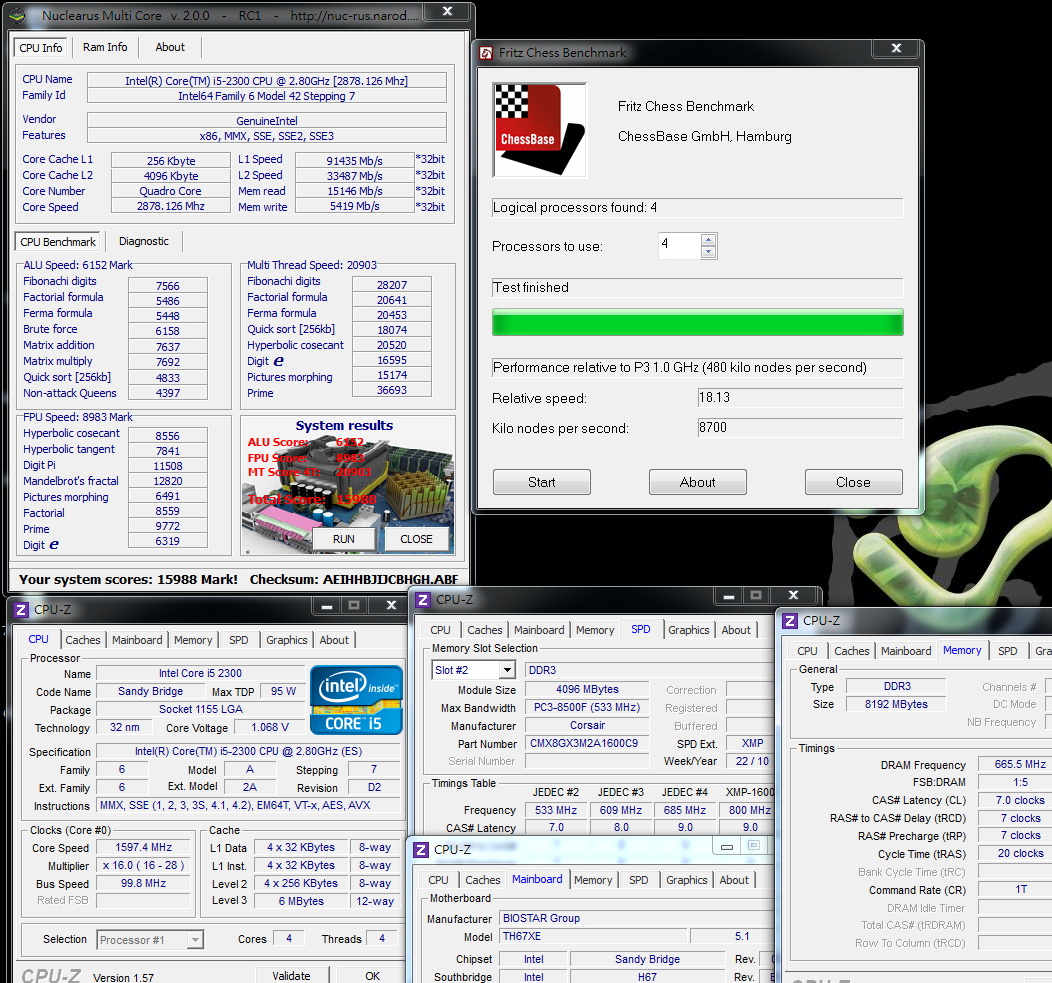
Task: Select Graphics tab in CPU-Z SPD window
Action: pos(688,630)
